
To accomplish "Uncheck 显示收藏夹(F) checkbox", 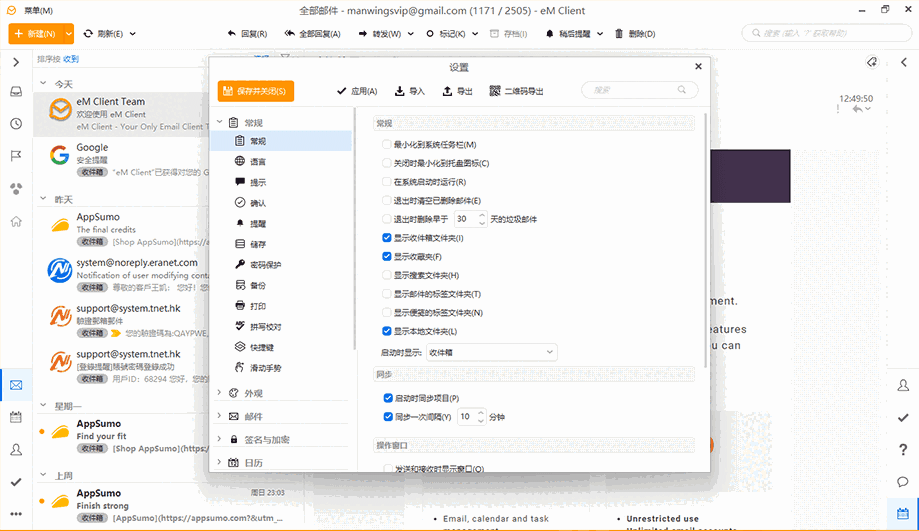I will tap(386, 256).
